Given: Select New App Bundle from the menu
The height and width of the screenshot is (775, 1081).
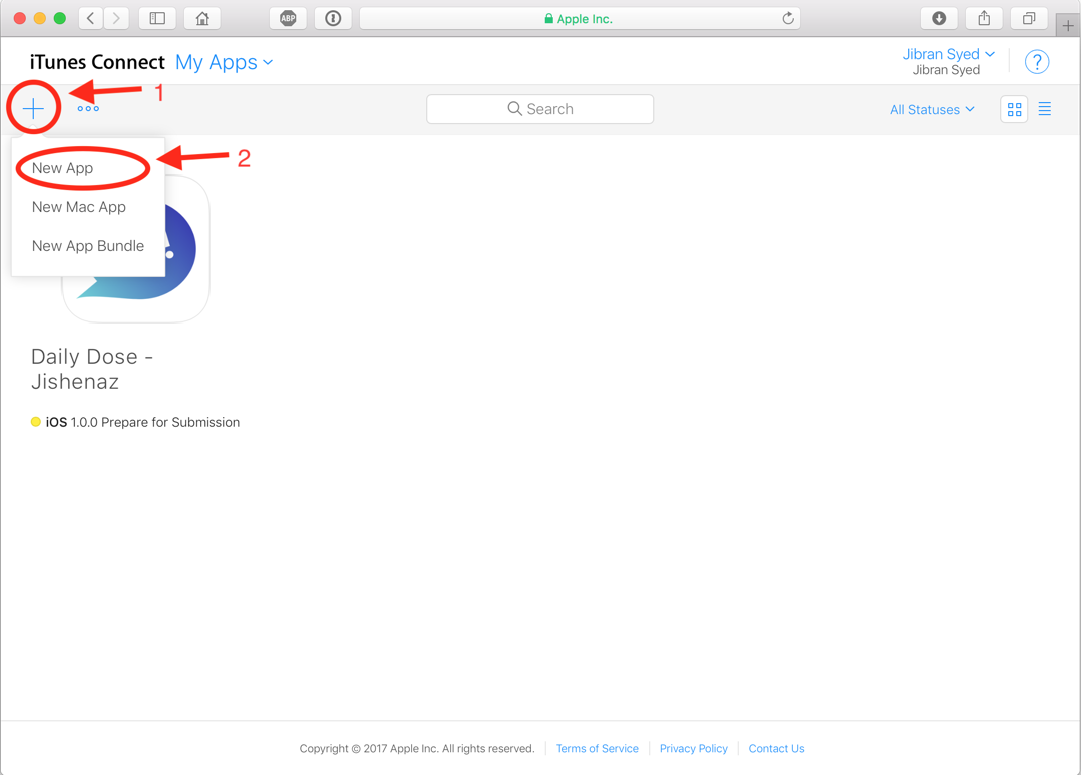Looking at the screenshot, I should pos(88,245).
